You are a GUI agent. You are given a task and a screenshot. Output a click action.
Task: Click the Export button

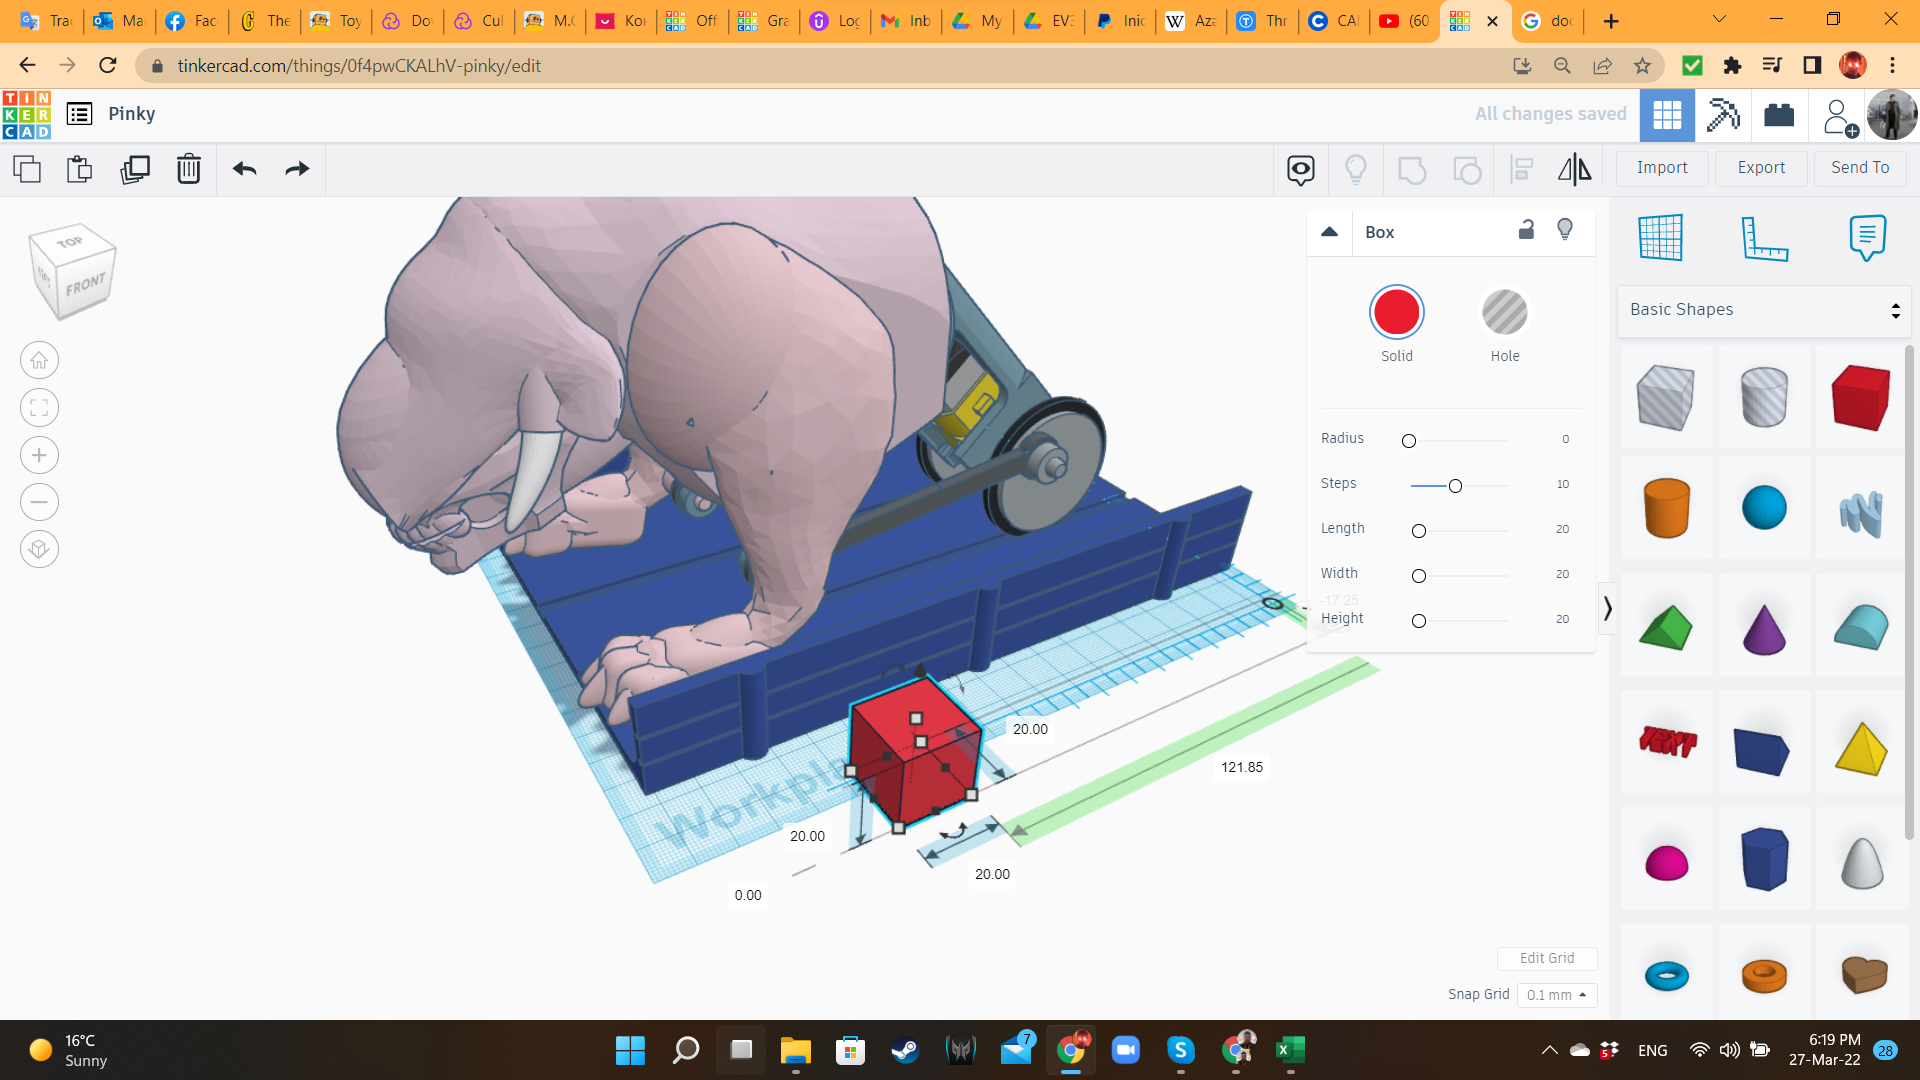[x=1760, y=168]
